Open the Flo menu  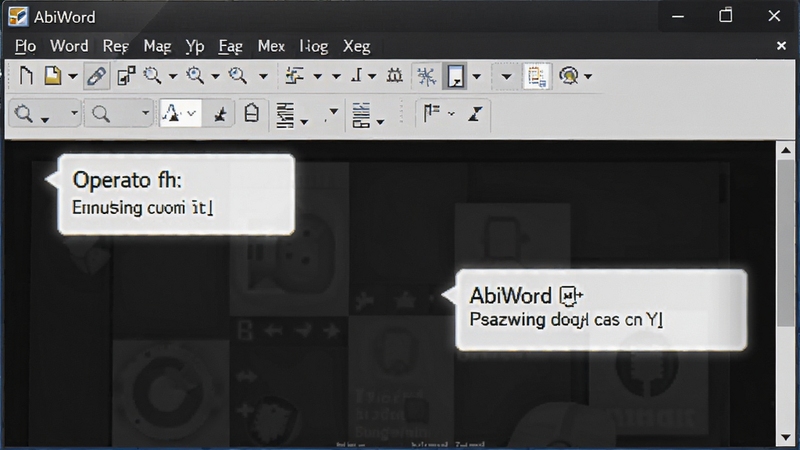pos(26,46)
